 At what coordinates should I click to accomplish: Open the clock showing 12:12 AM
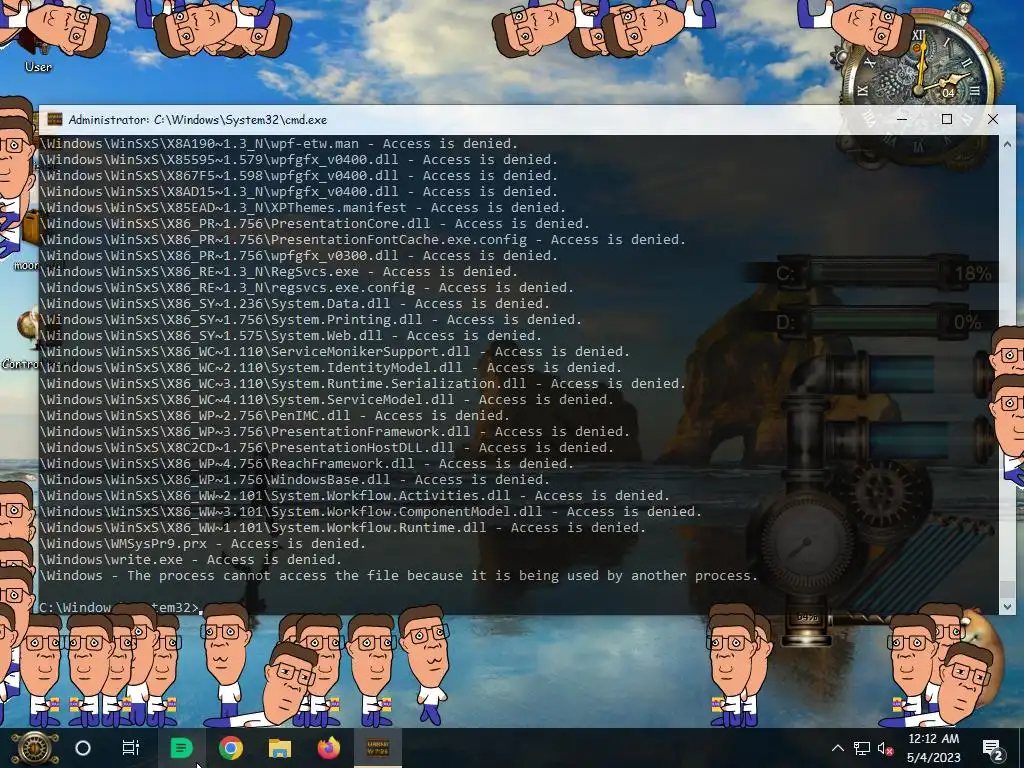click(933, 739)
